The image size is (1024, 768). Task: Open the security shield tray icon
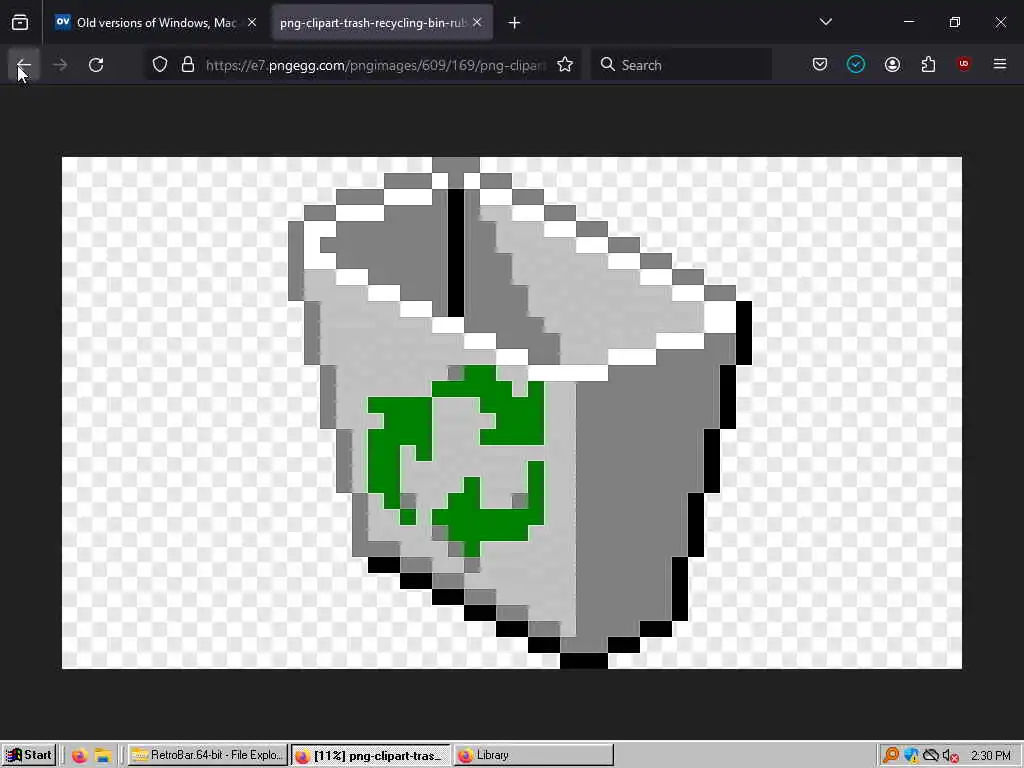click(x=911, y=756)
